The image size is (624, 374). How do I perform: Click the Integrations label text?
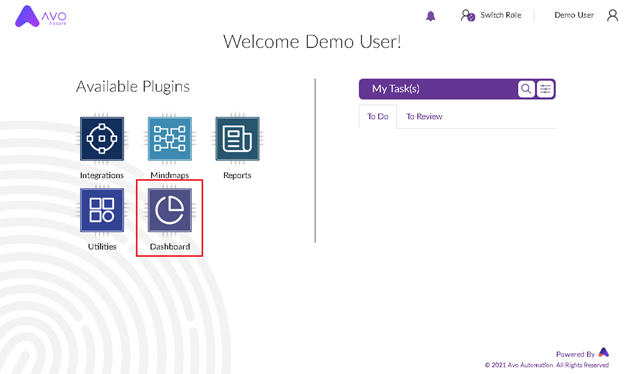point(102,175)
